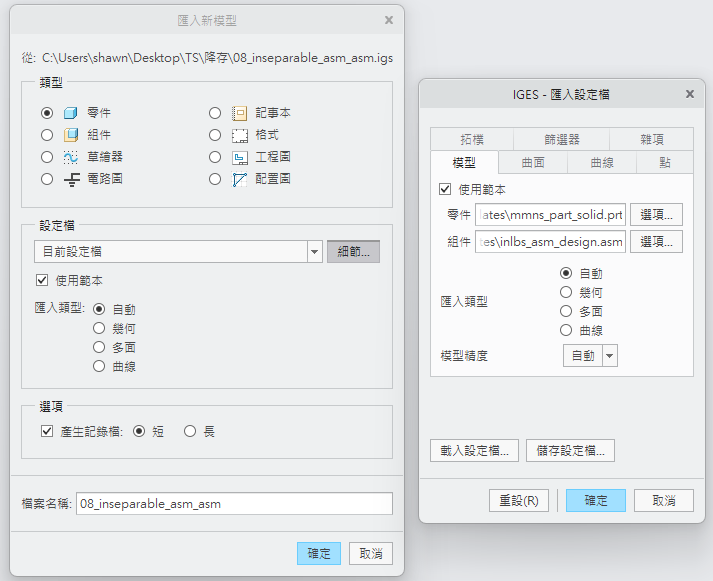Click the 細節... button

(353, 252)
